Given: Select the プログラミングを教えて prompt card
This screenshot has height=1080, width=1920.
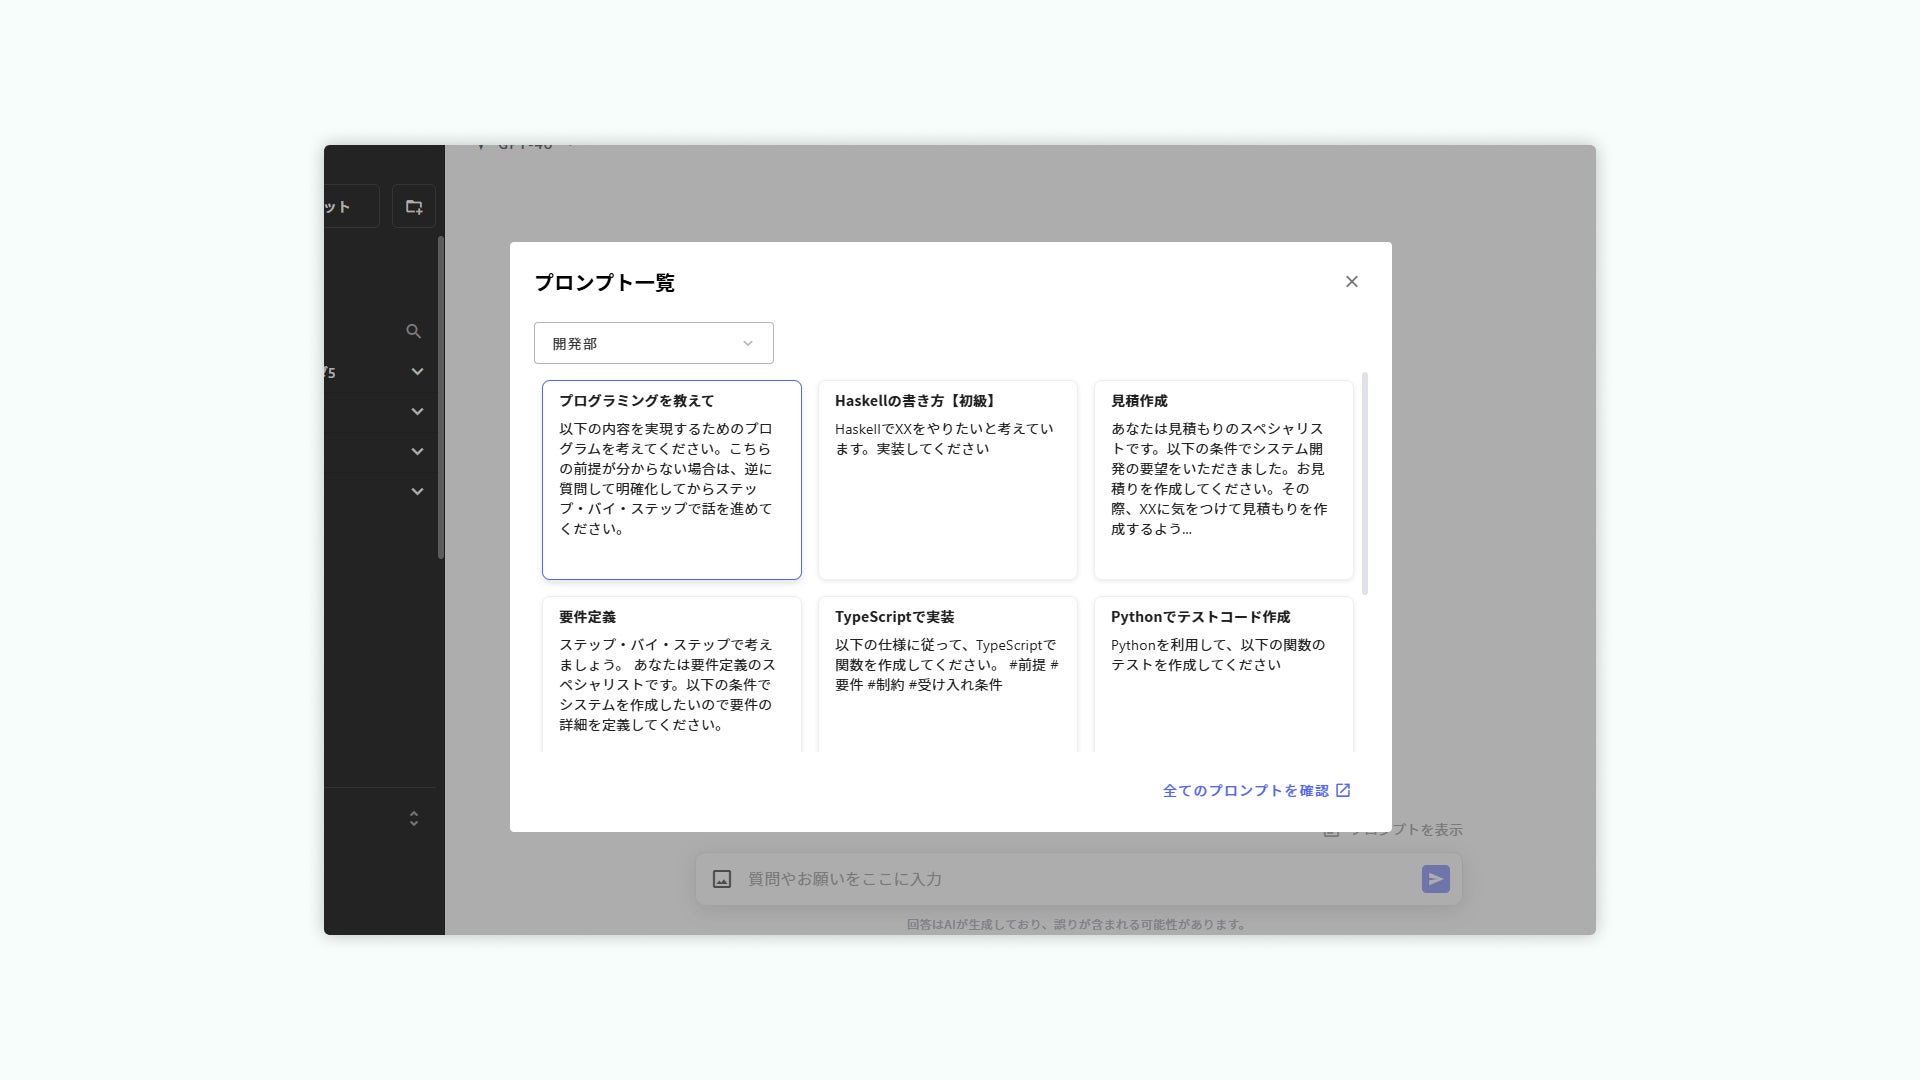Looking at the screenshot, I should 671,480.
